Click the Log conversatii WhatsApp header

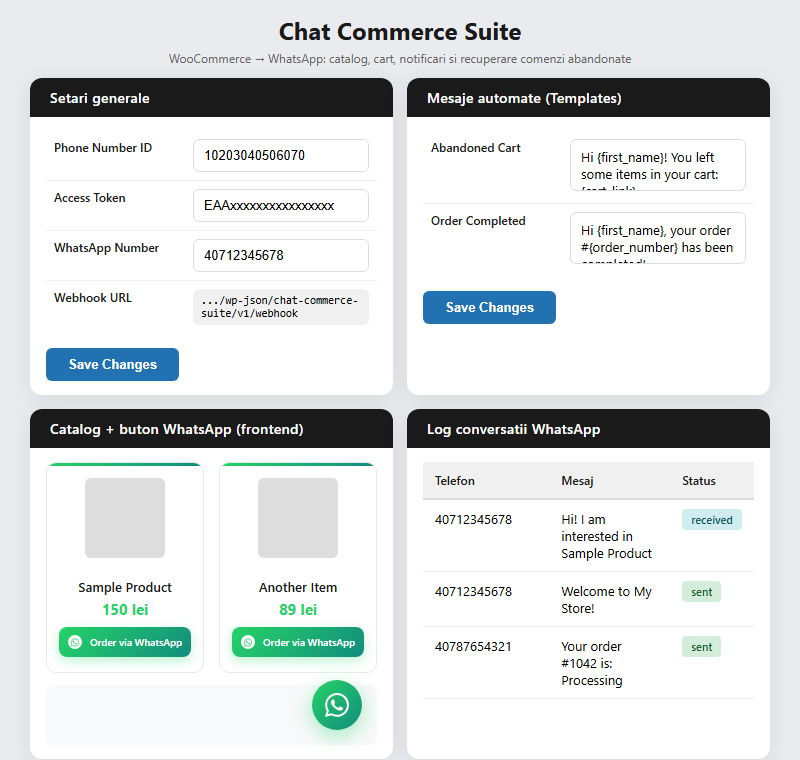(588, 429)
